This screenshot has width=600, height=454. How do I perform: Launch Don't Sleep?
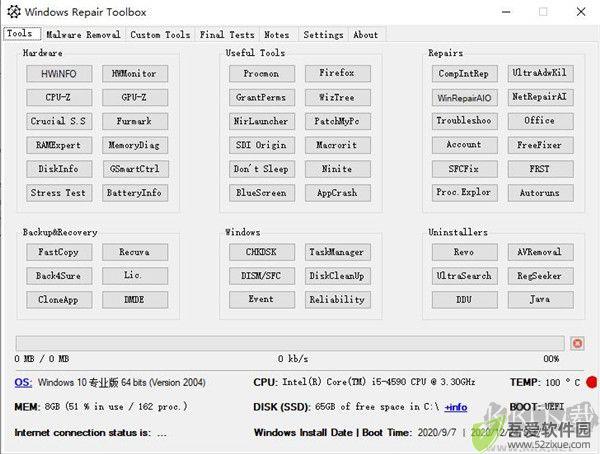[262, 169]
